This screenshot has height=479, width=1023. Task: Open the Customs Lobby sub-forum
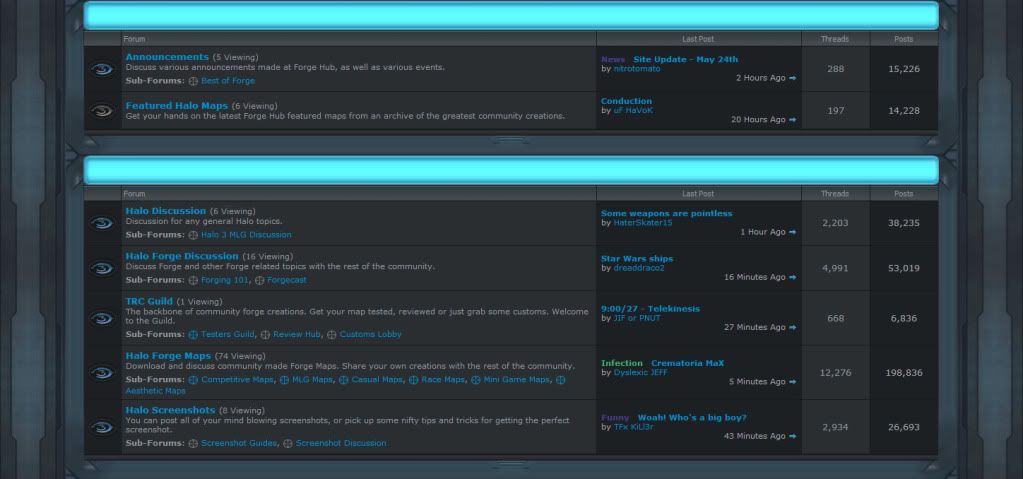point(371,334)
